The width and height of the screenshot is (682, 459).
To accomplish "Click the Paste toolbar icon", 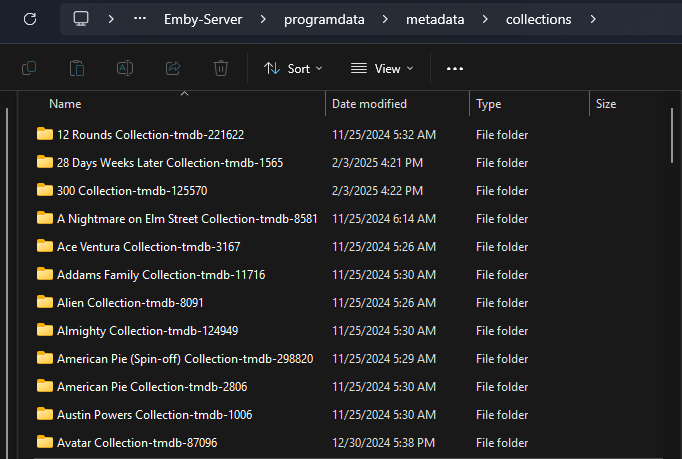I will click(x=77, y=68).
